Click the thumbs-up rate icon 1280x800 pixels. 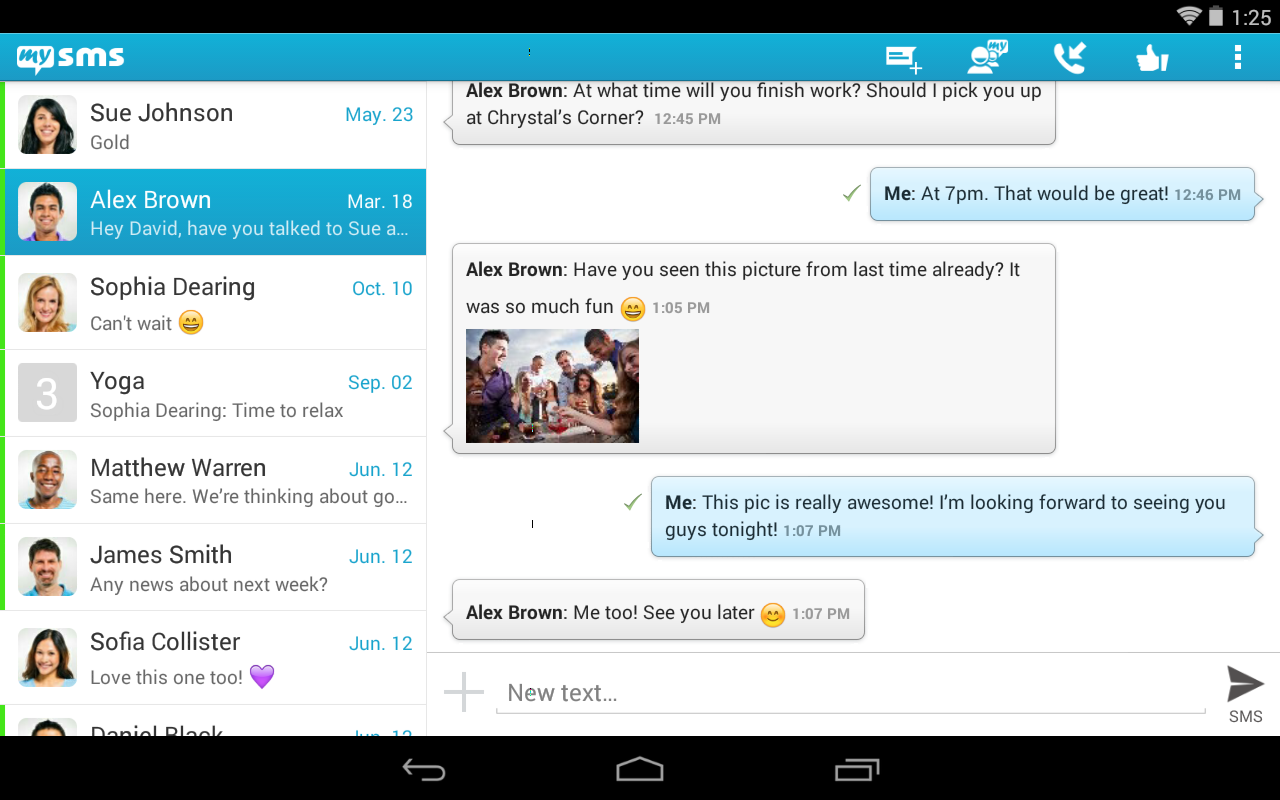1152,57
